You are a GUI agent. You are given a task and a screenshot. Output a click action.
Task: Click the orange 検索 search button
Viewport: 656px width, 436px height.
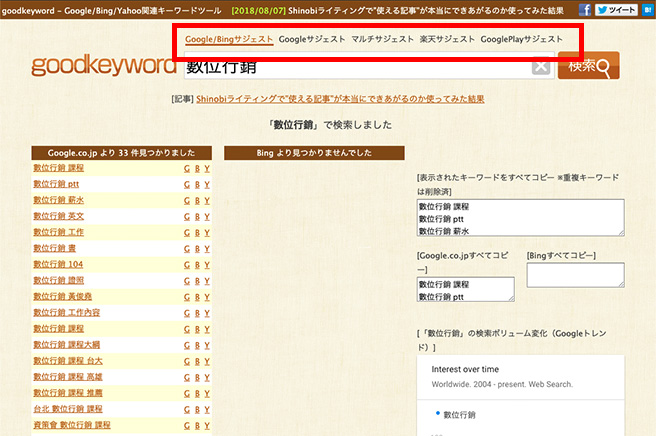click(589, 65)
